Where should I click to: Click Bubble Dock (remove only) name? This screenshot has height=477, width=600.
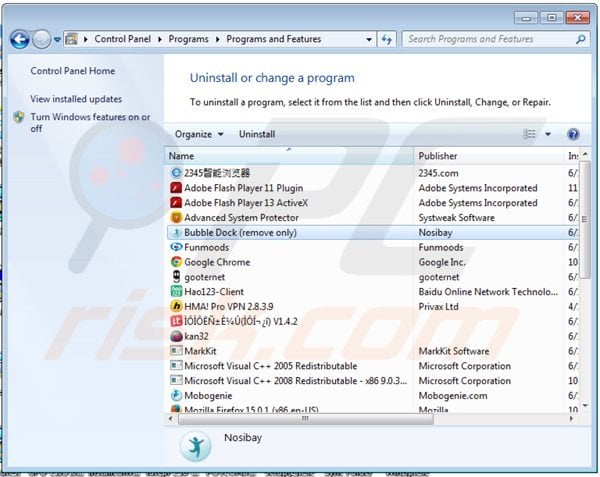(240, 233)
